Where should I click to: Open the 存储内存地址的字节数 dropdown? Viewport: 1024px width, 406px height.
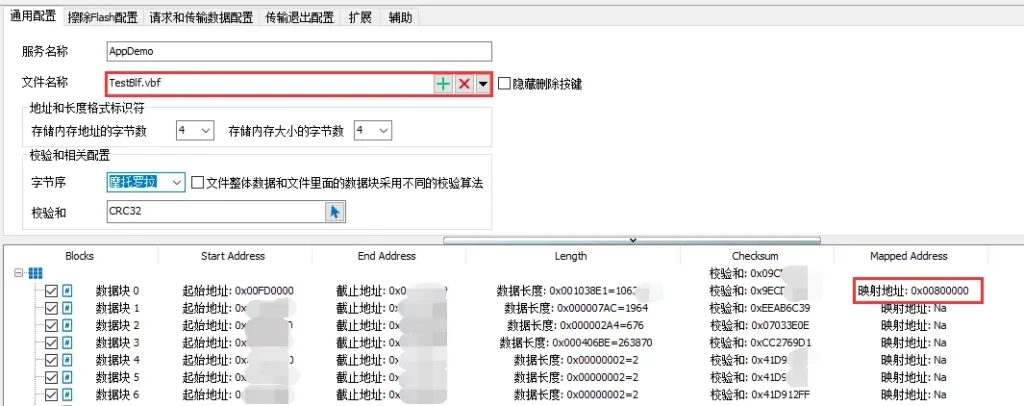click(195, 131)
